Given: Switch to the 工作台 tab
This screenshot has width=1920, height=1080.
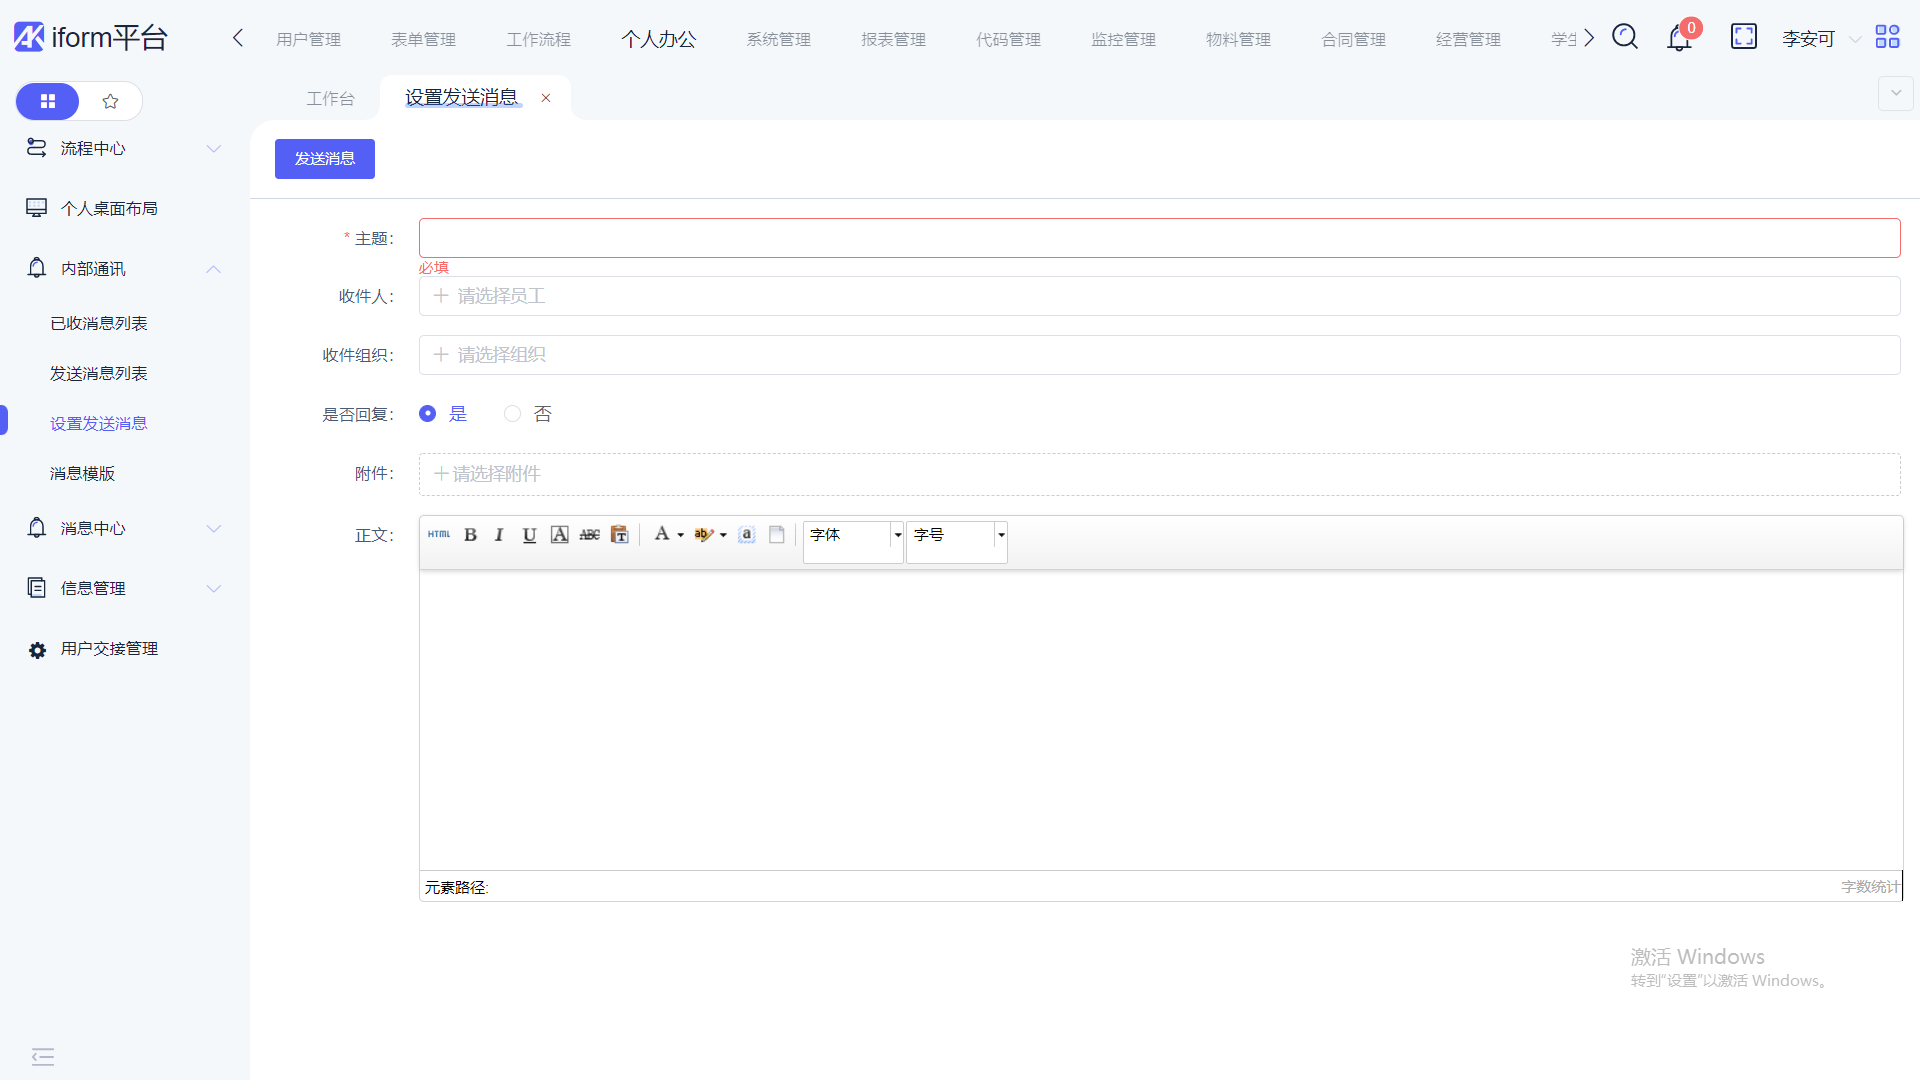Looking at the screenshot, I should coord(330,98).
